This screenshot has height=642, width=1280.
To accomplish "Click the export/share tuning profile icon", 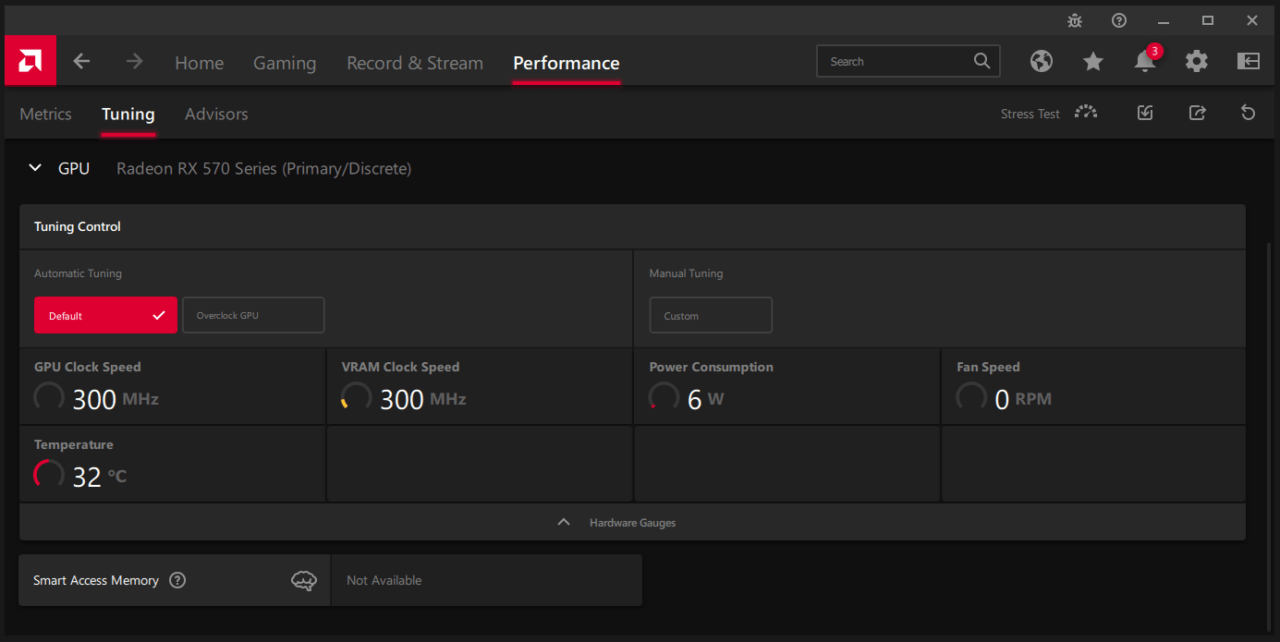I will 1197,113.
